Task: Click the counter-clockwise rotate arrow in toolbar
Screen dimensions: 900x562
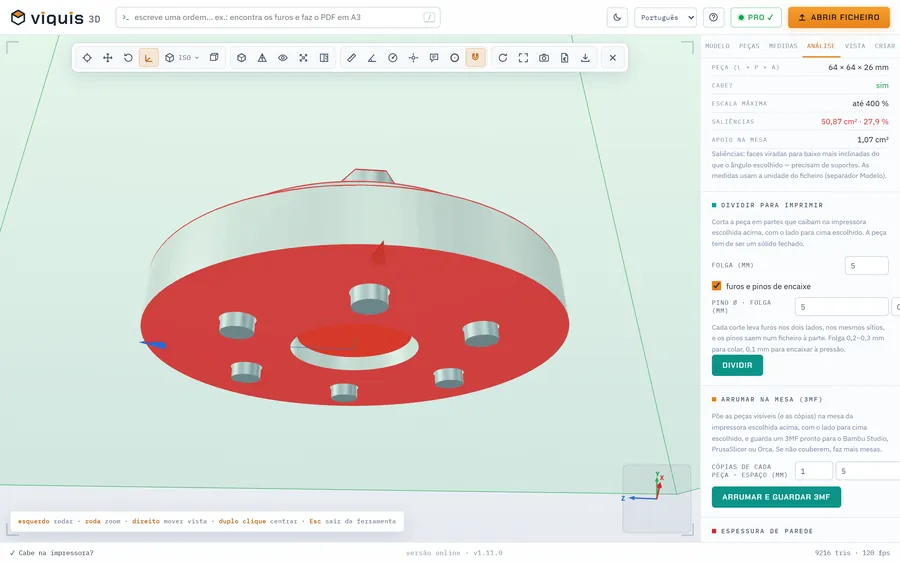Action: pyautogui.click(x=128, y=57)
